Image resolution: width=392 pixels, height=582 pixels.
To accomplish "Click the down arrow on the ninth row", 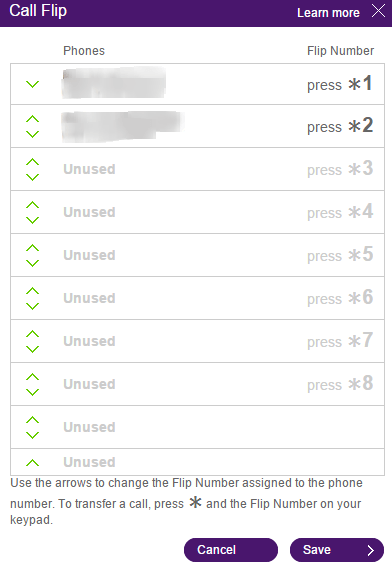I will (33, 435).
